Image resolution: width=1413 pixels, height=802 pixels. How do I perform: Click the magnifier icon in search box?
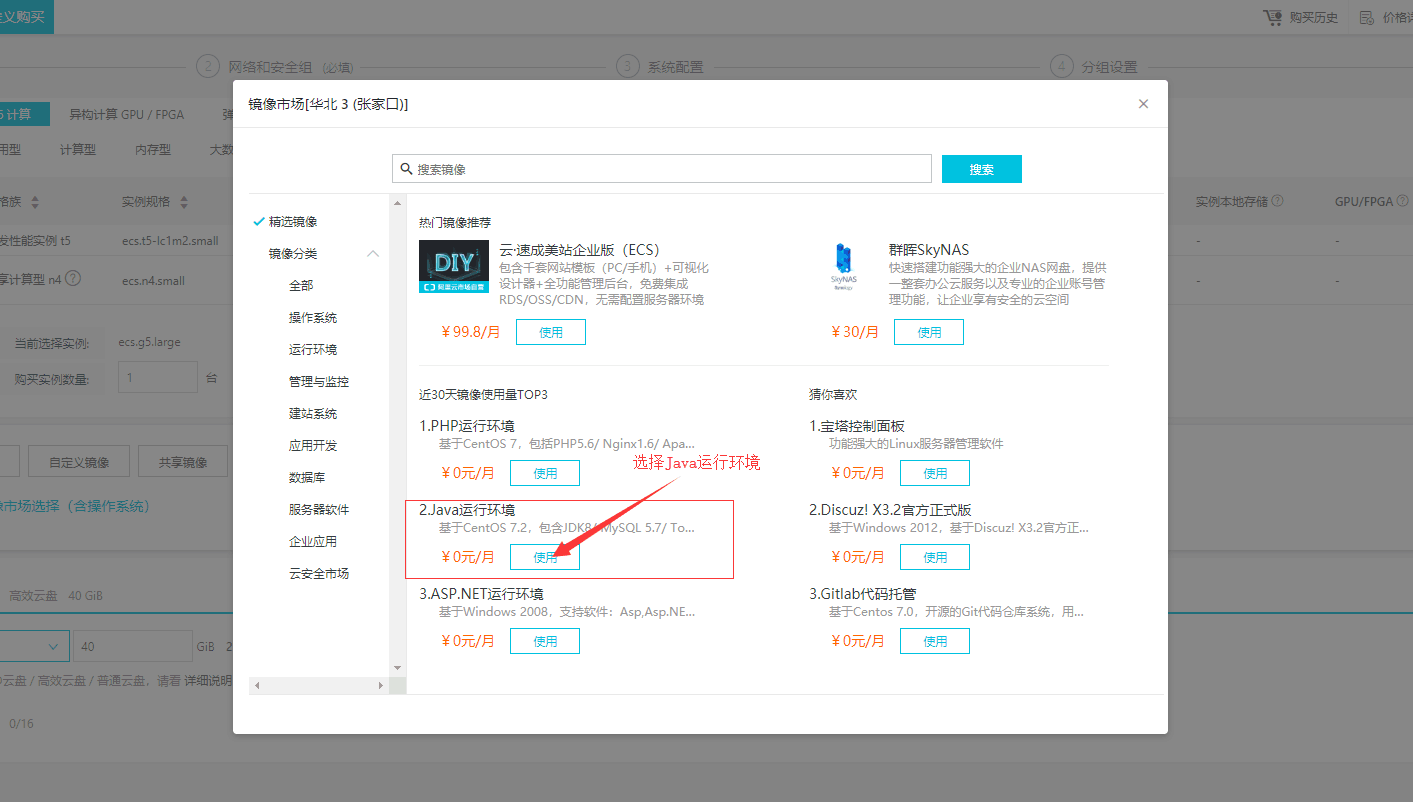[406, 169]
